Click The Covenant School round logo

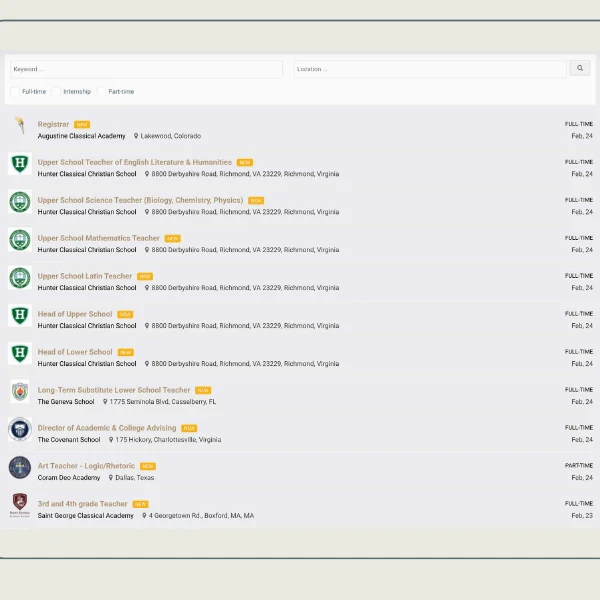[20, 430]
